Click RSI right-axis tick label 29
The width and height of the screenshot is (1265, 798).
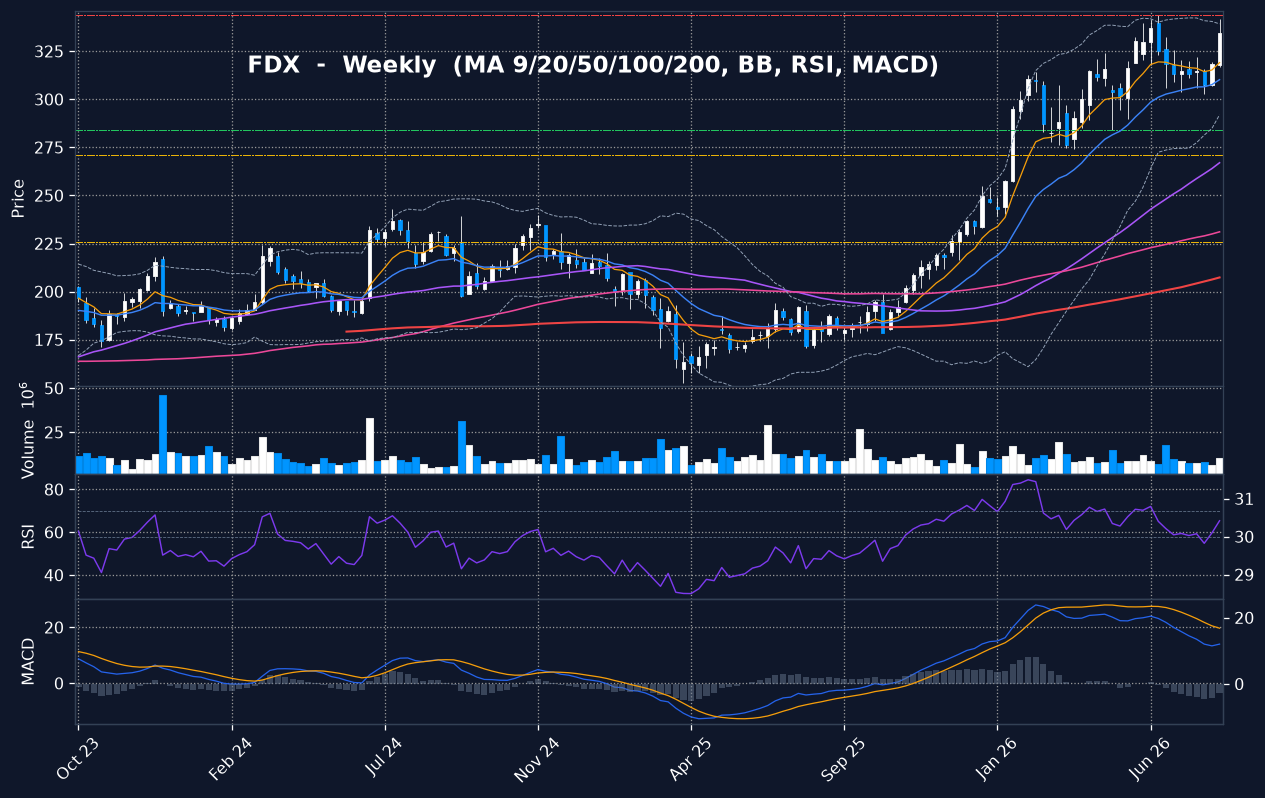[x=1244, y=576]
